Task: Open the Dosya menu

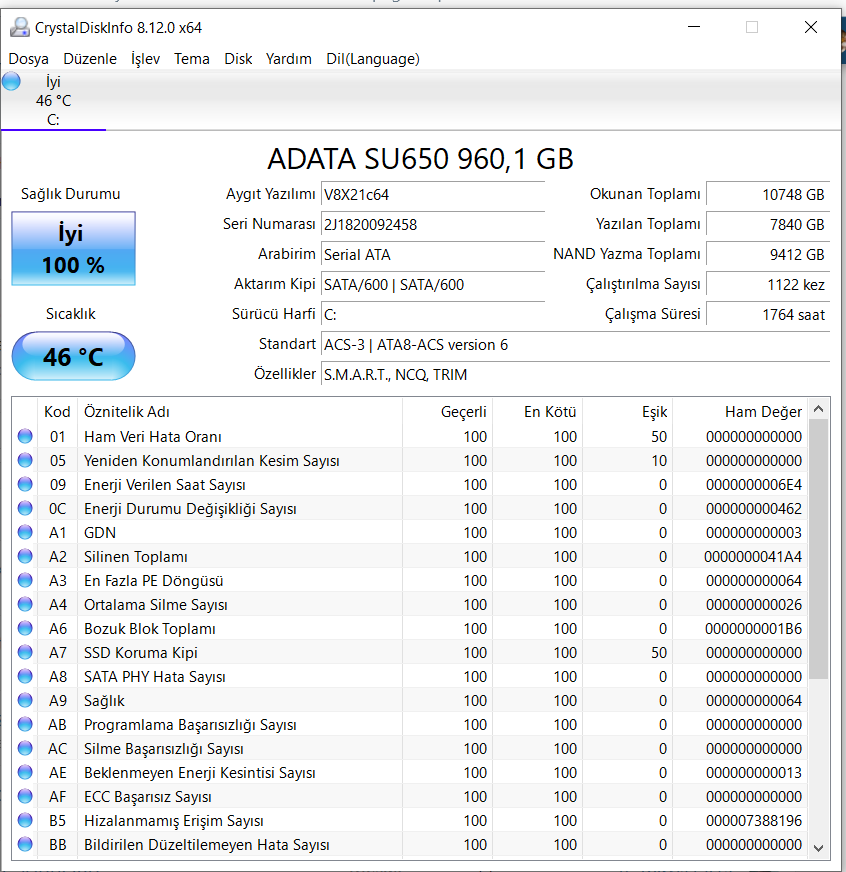Action: click(28, 59)
